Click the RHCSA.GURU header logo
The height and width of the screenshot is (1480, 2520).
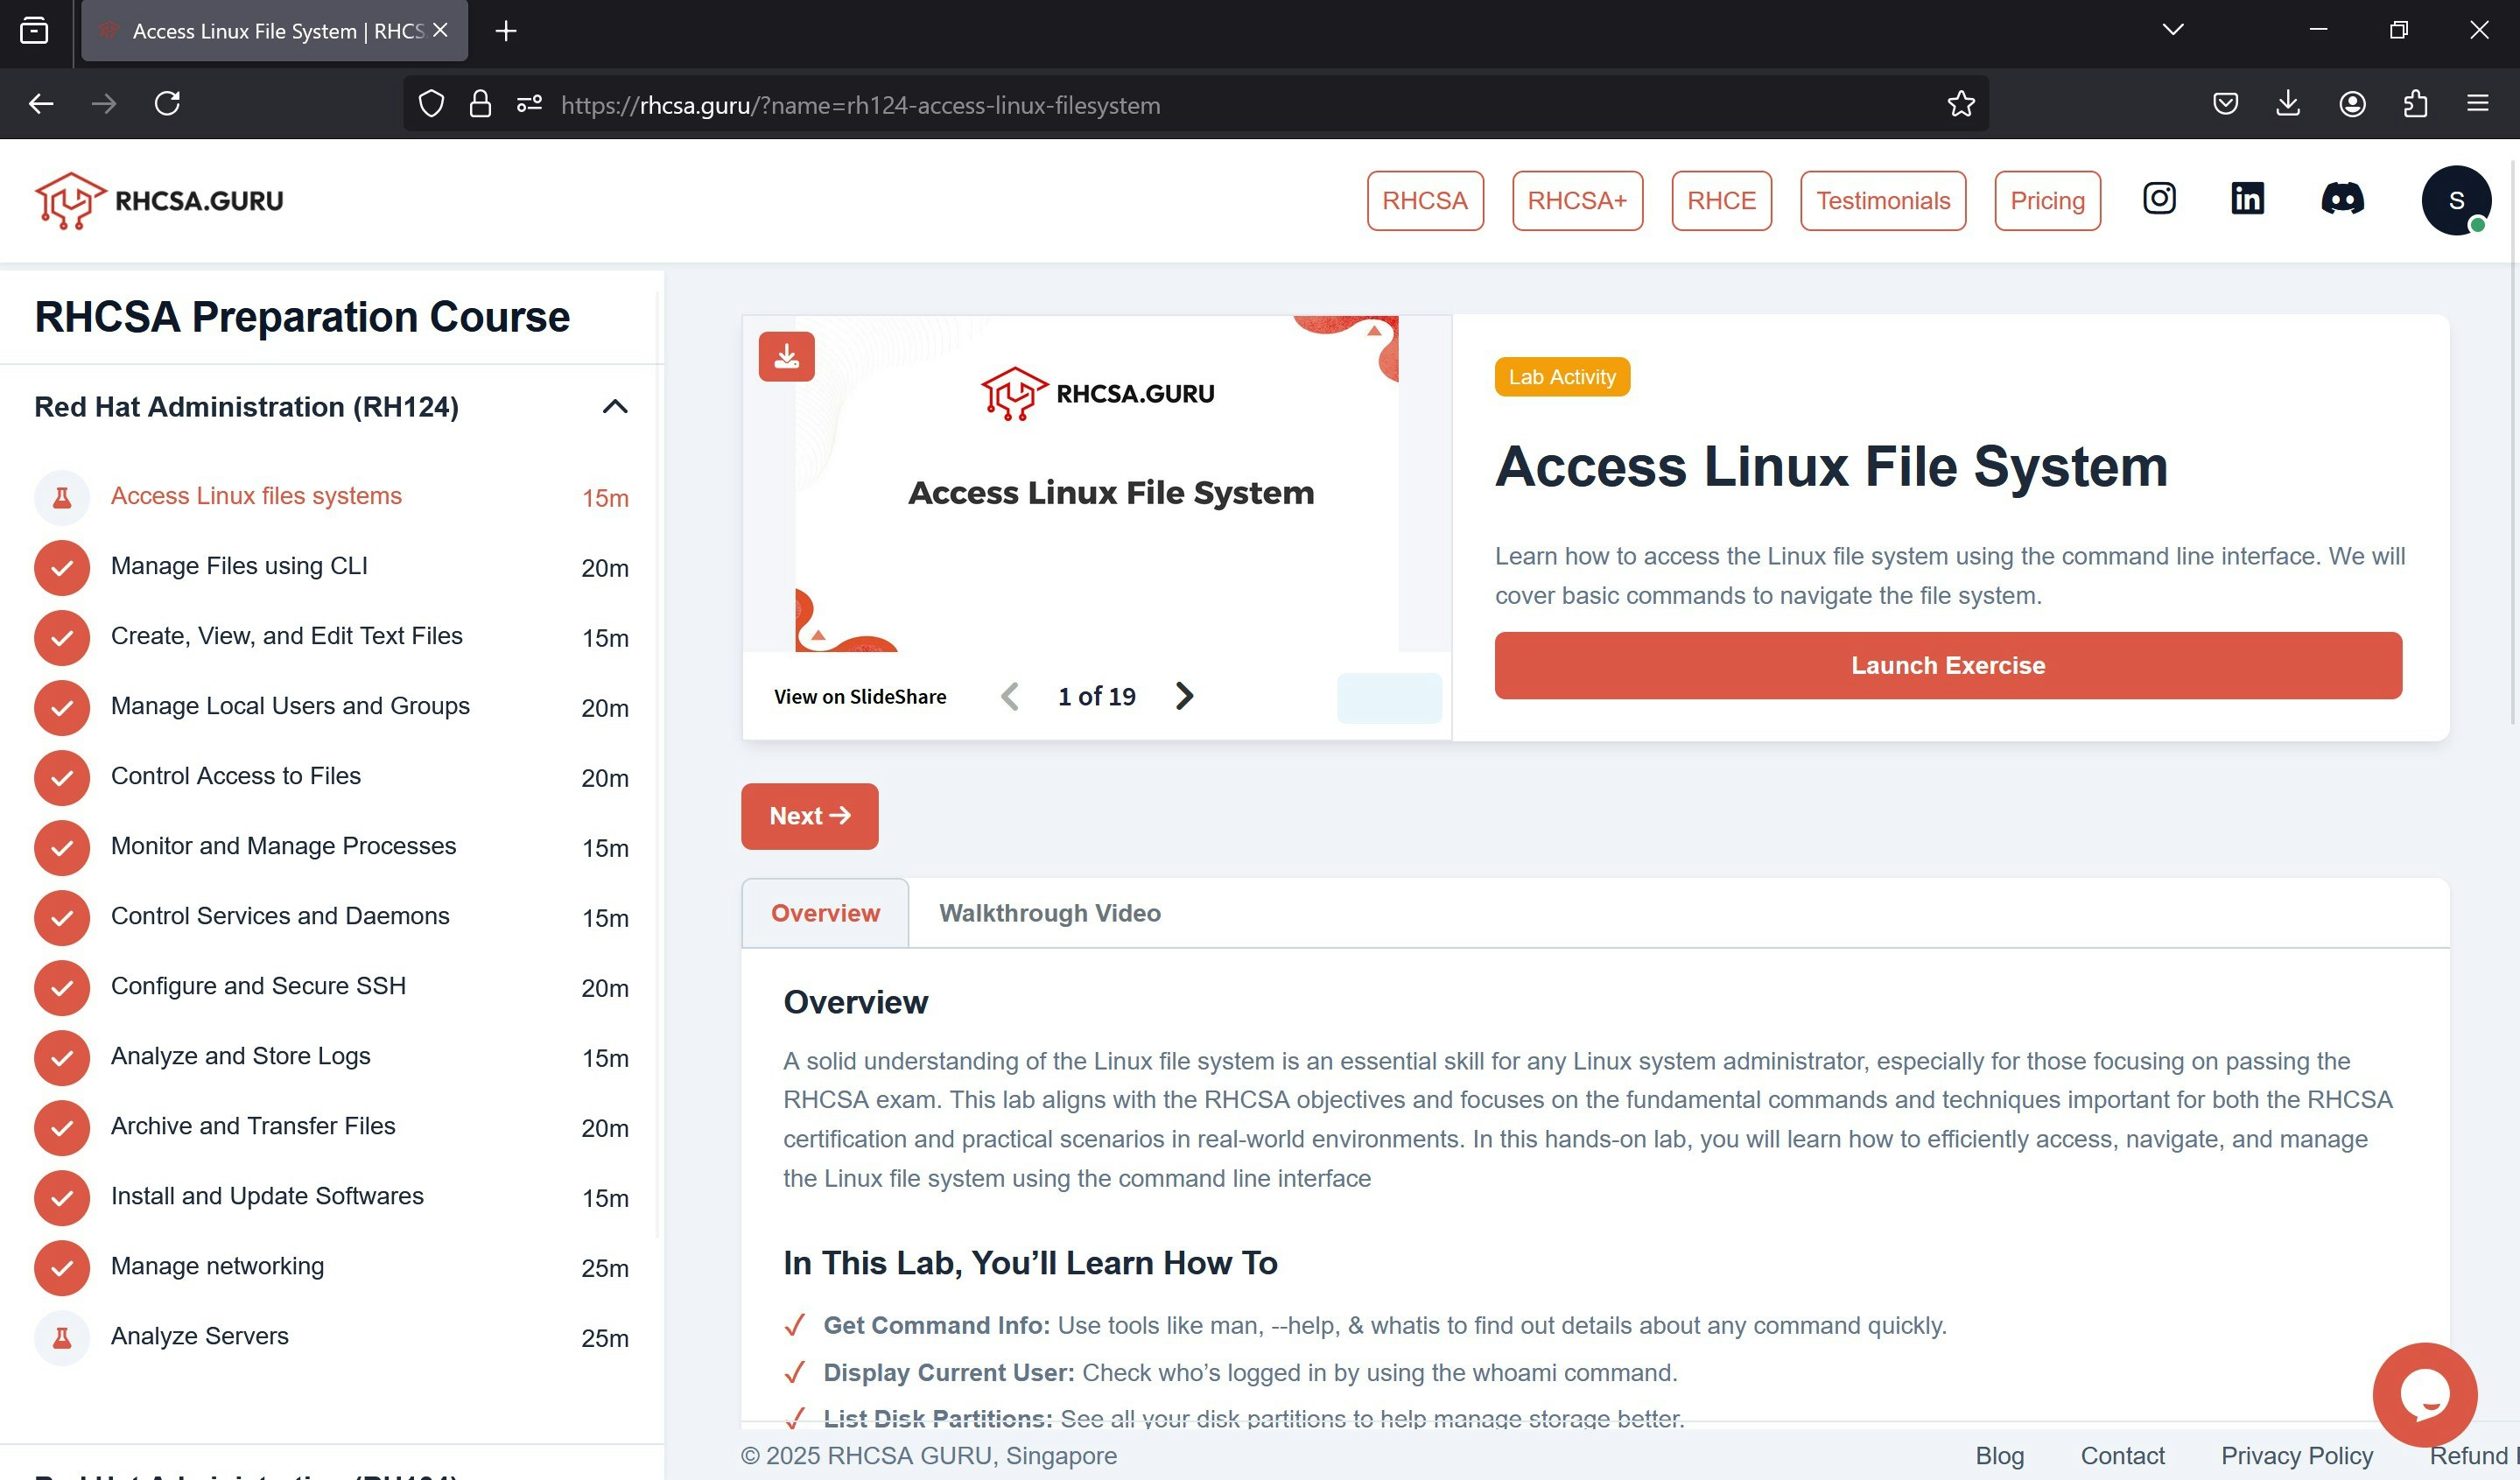[x=159, y=200]
